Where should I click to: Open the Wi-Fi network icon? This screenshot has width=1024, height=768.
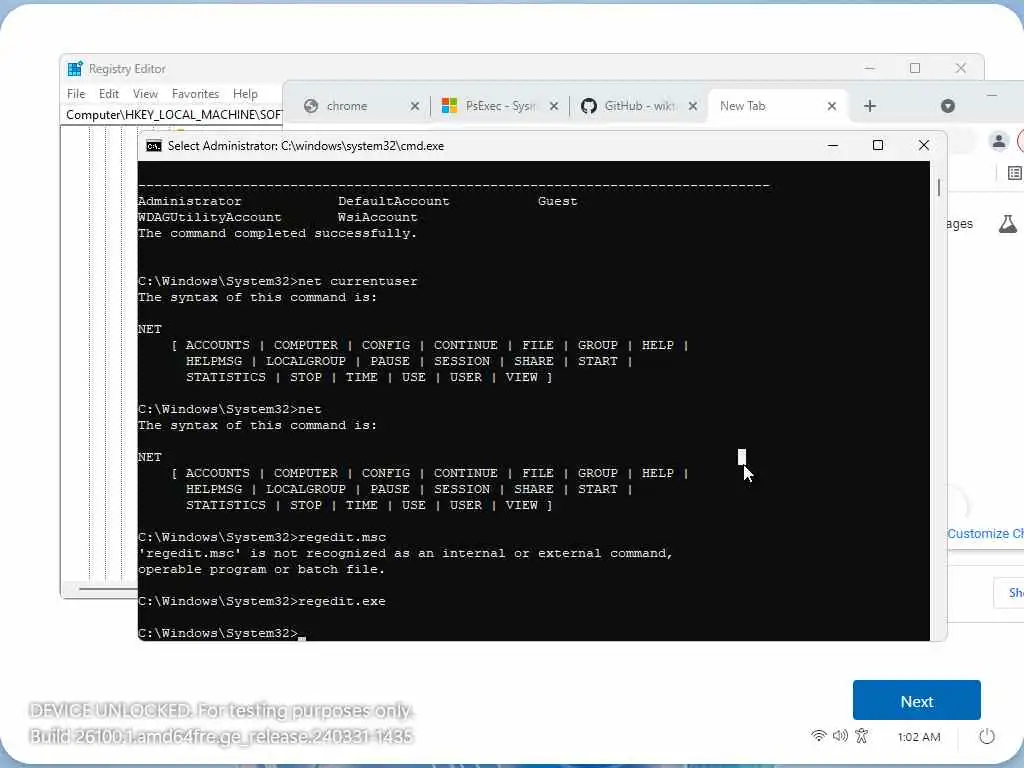818,736
